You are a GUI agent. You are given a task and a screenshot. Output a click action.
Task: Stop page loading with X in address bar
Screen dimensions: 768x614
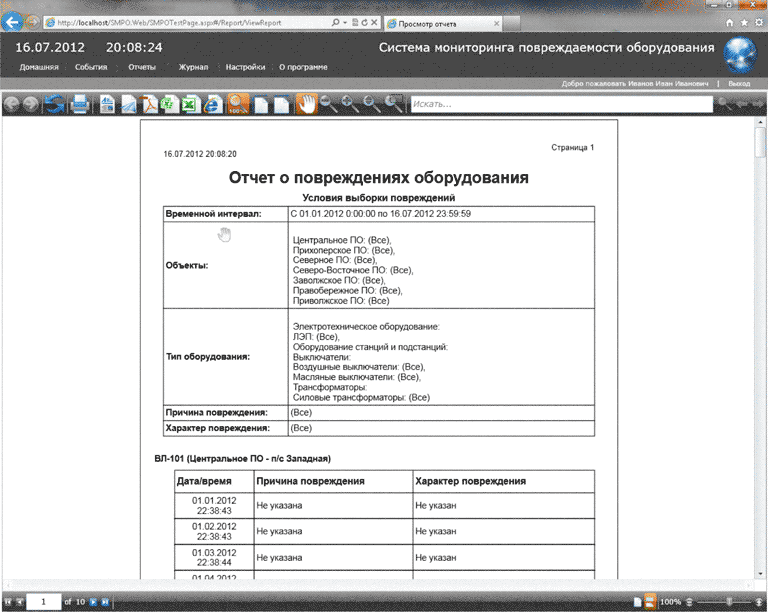click(374, 23)
